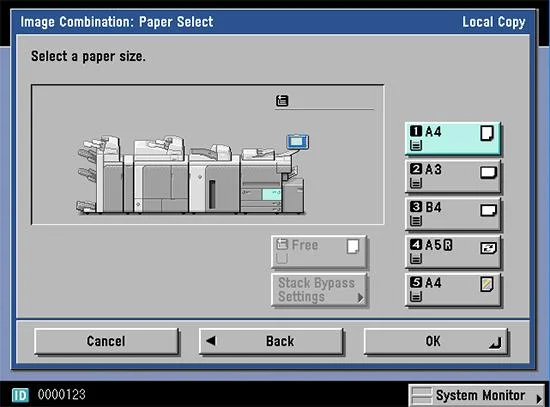550x407 pixels.
Task: Confirm paper choice with OK
Action: click(436, 341)
